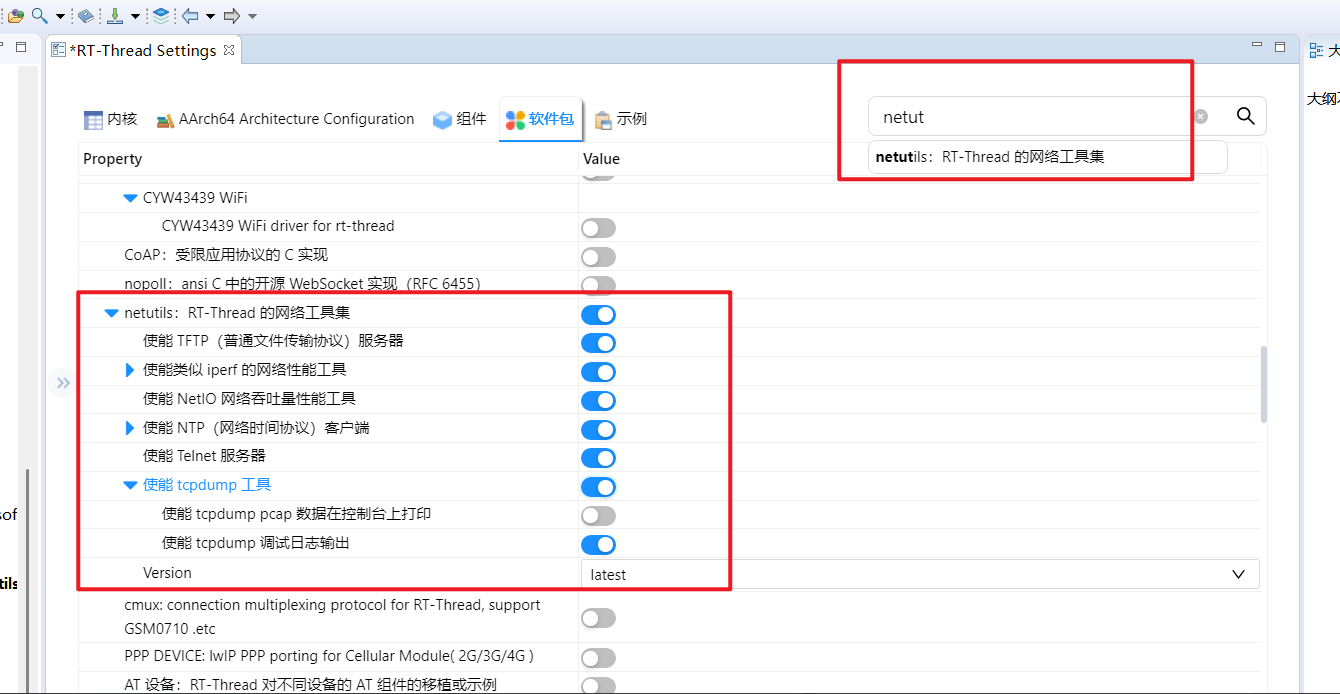The width and height of the screenshot is (1340, 694).
Task: Select the AT 设备 row text
Action: [x=310, y=685]
